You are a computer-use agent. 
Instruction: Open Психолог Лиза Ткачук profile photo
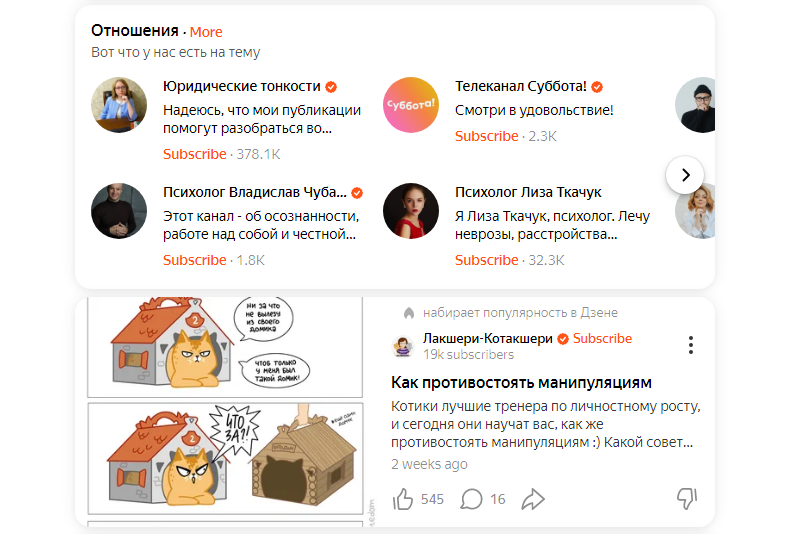point(411,211)
